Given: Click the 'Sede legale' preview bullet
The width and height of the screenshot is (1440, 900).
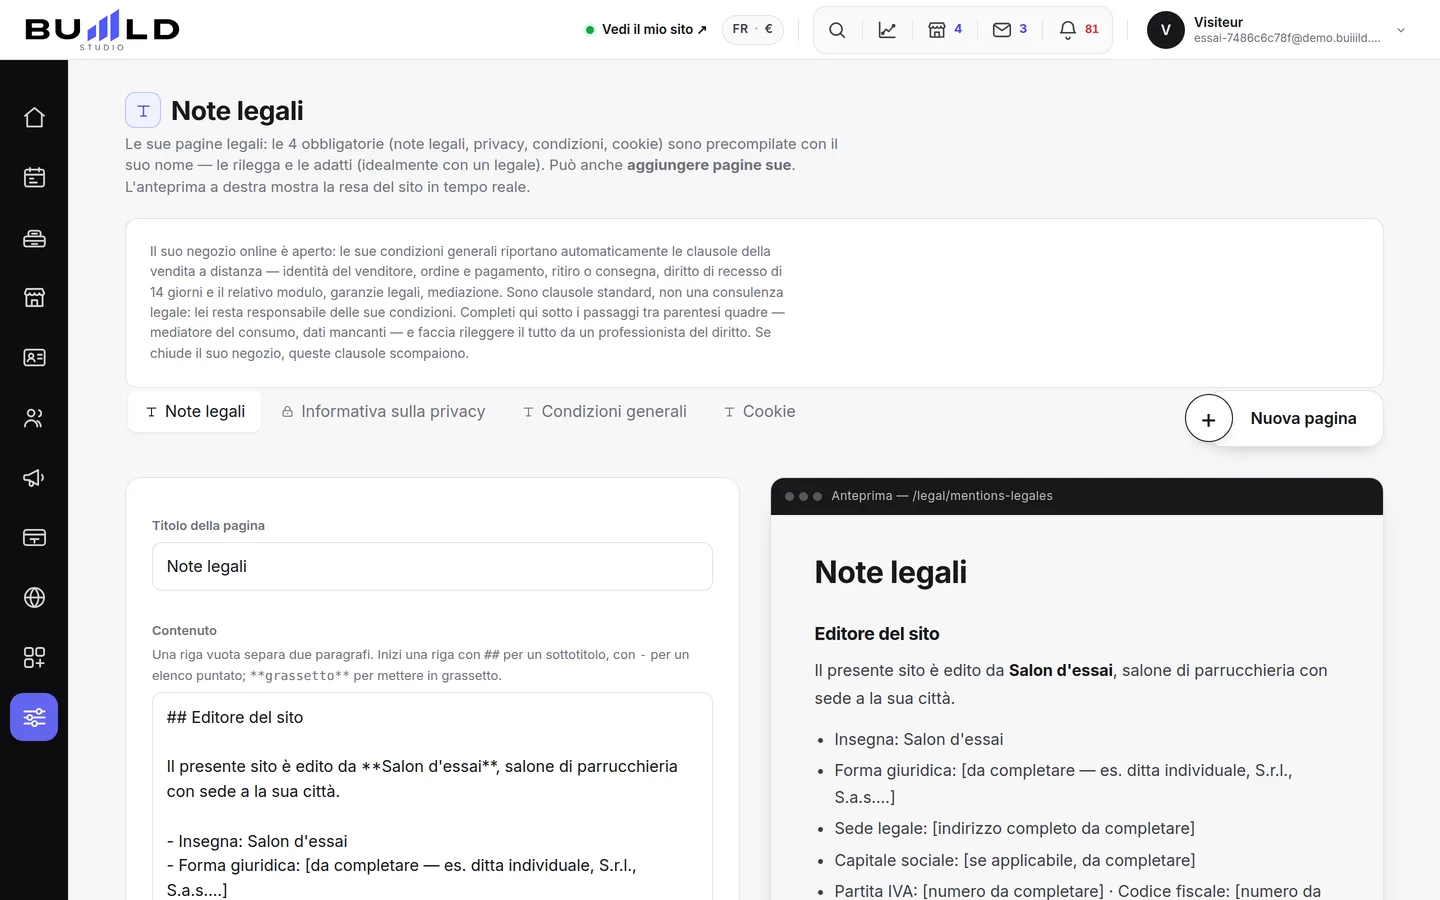Looking at the screenshot, I should pyautogui.click(x=1015, y=829).
